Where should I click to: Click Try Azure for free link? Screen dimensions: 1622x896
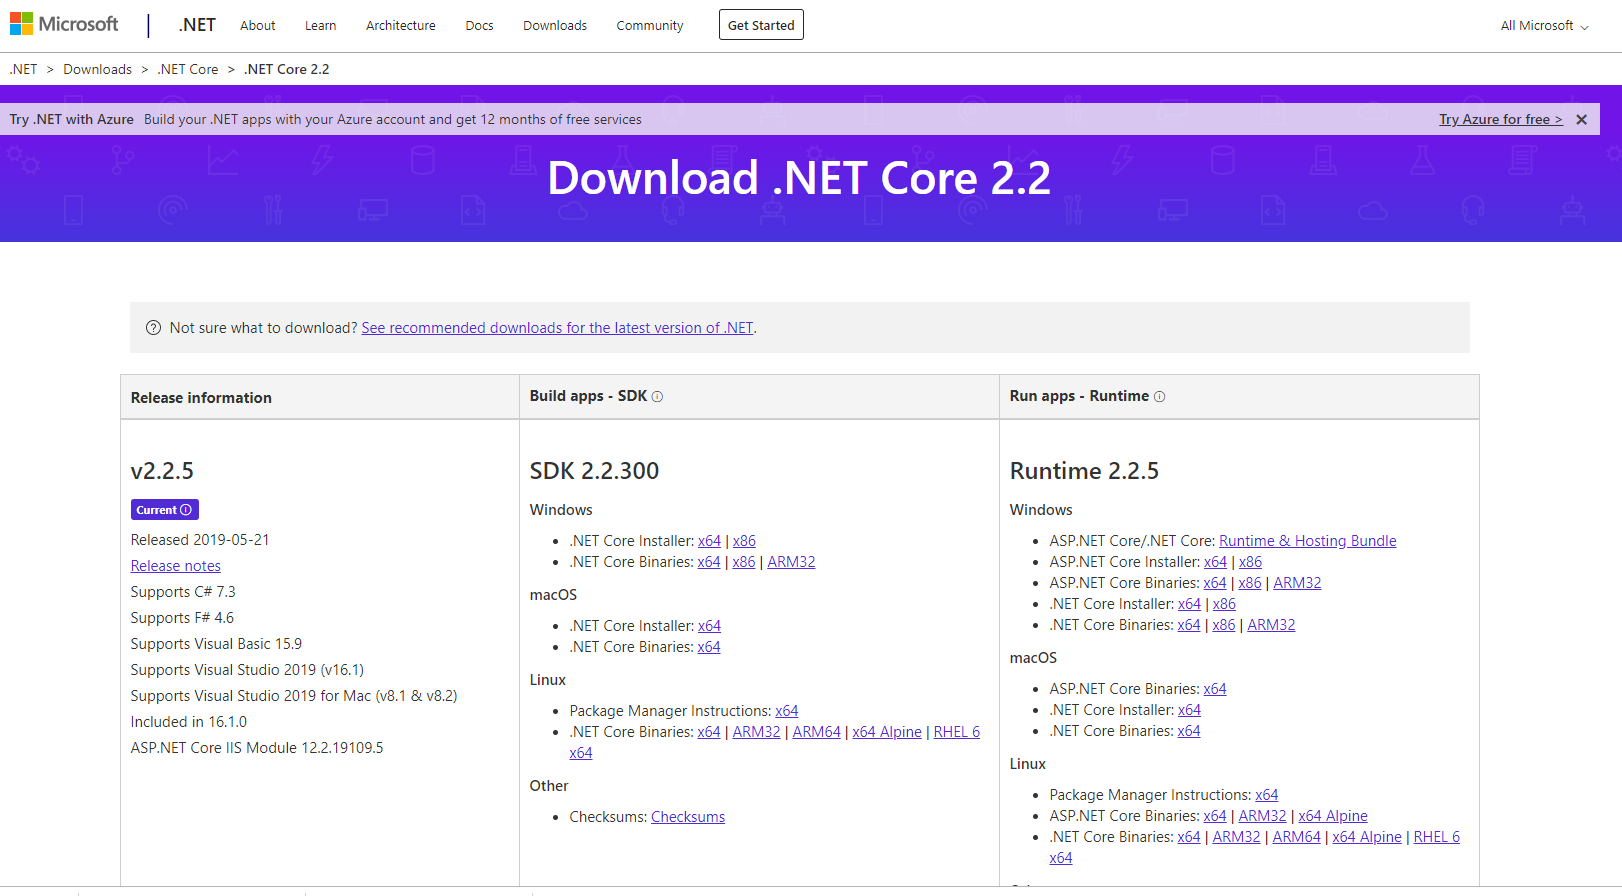click(1500, 119)
